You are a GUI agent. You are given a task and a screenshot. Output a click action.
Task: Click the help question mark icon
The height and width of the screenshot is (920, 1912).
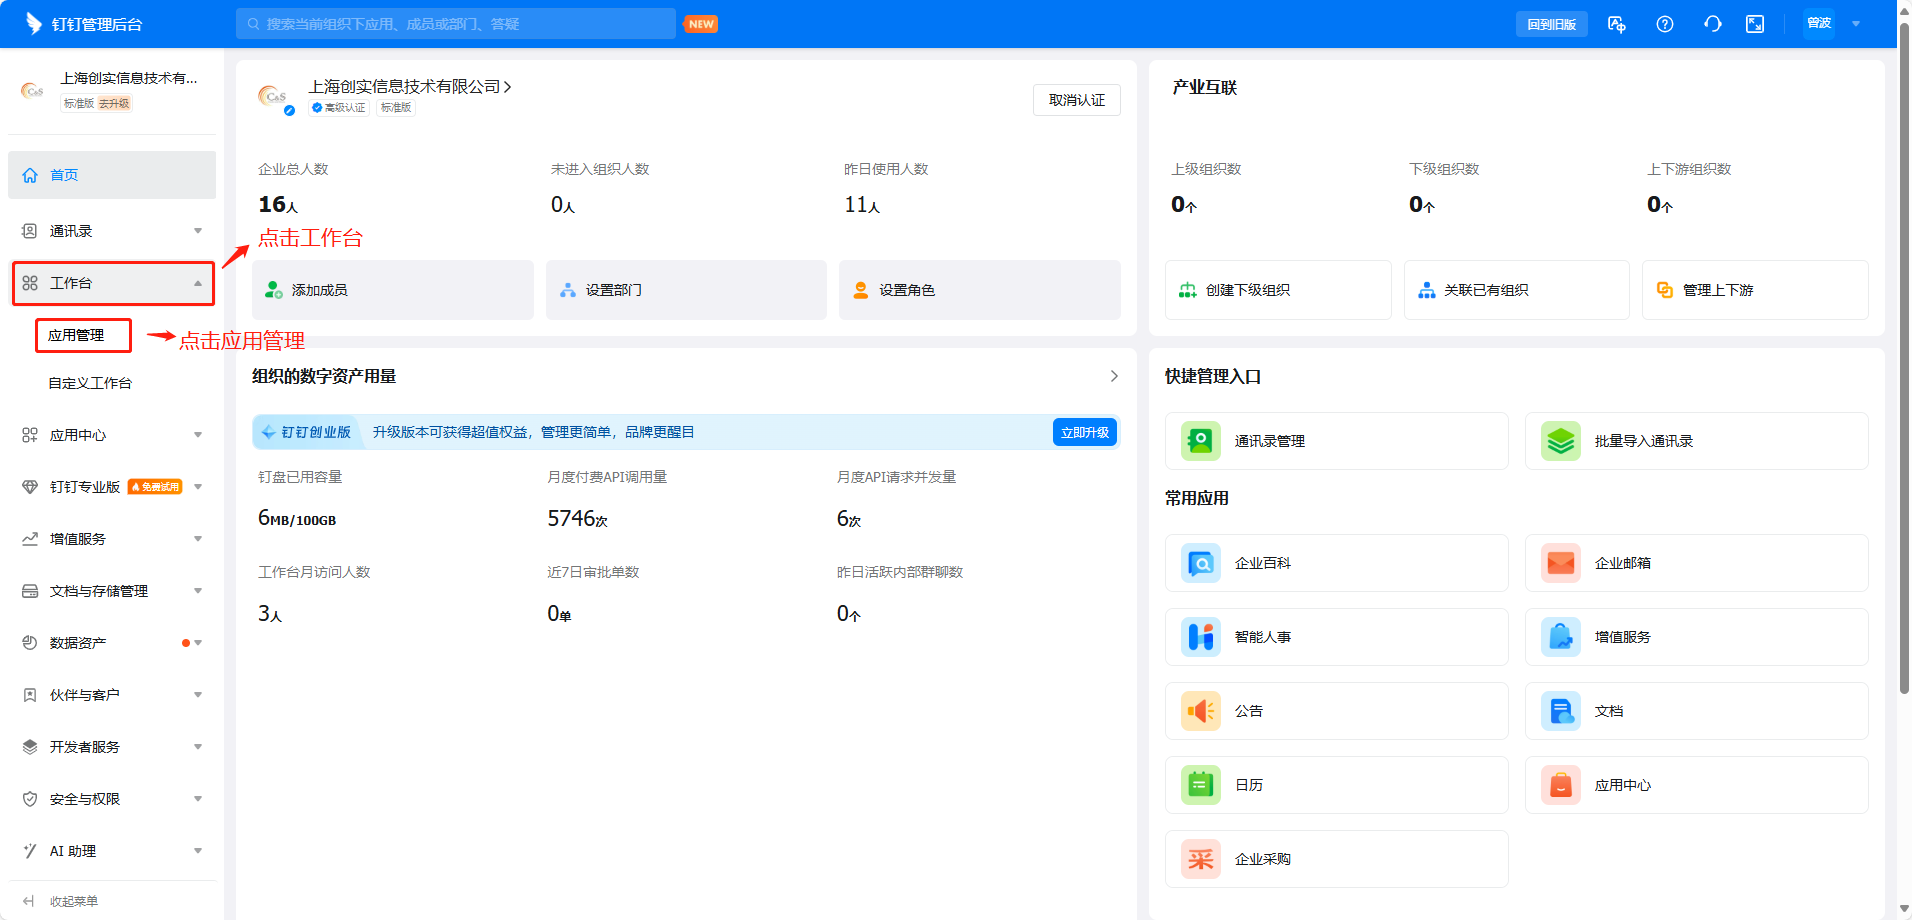tap(1664, 24)
